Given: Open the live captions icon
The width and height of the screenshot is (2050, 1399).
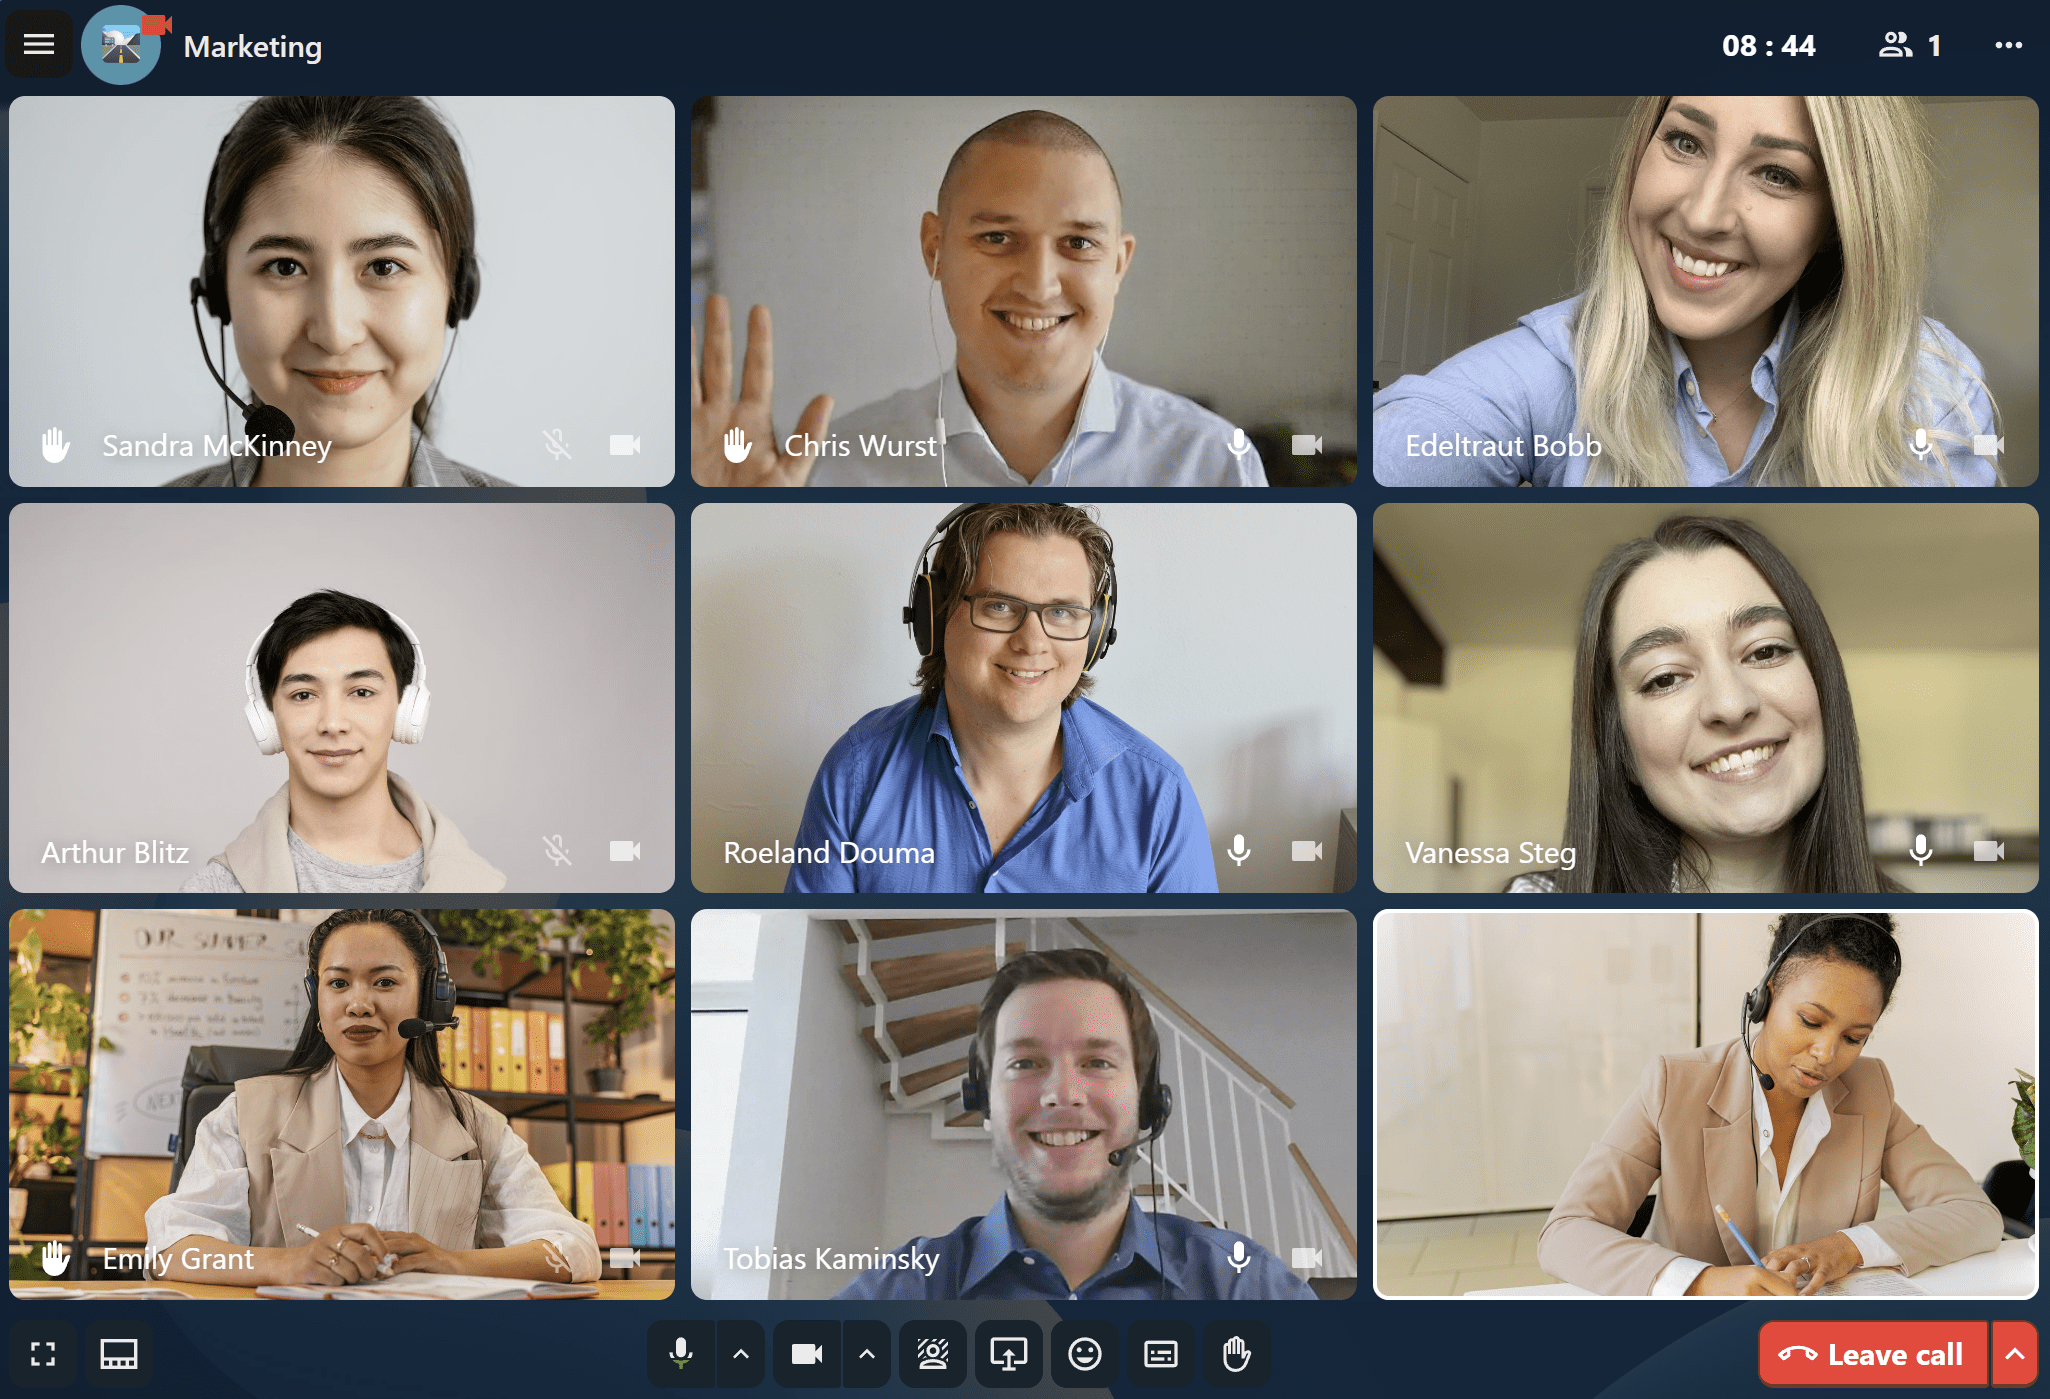Looking at the screenshot, I should click(1161, 1354).
